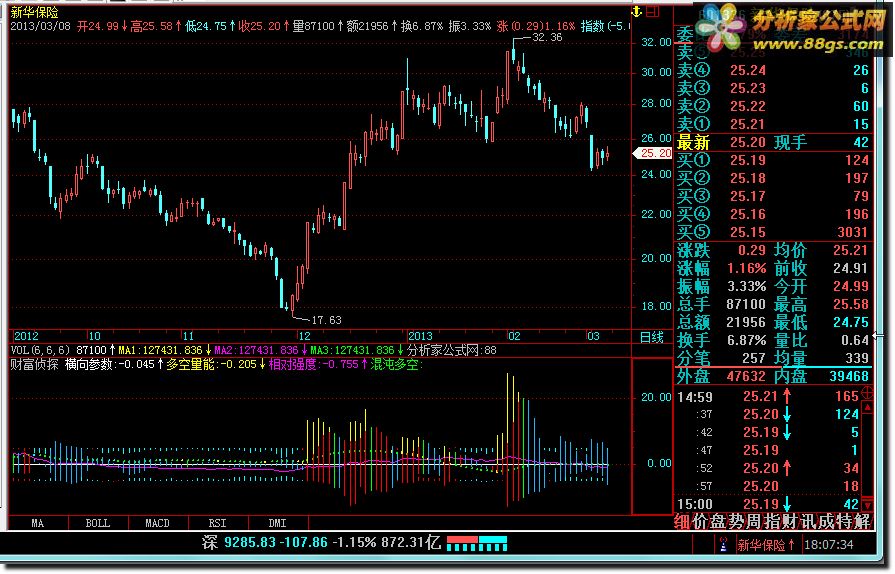895x574 pixels.
Task: Click the 2013 label on the time axis
Action: (421, 337)
